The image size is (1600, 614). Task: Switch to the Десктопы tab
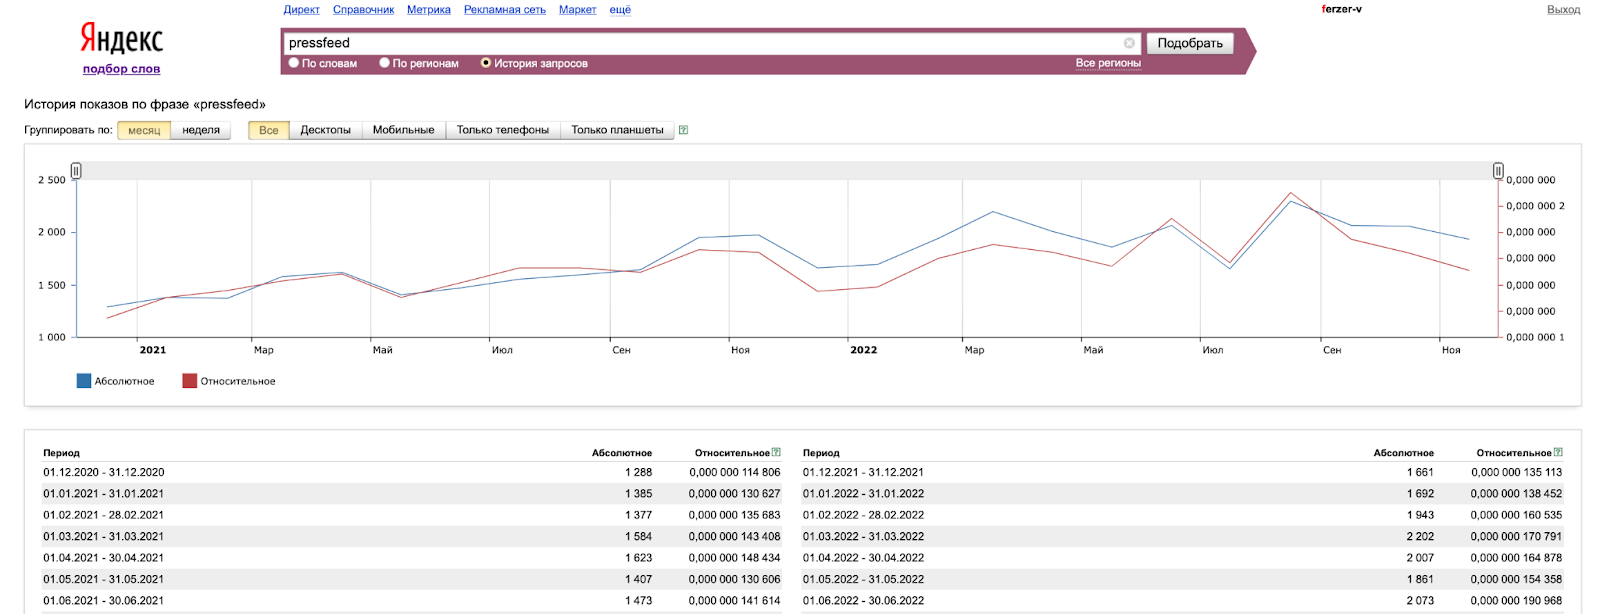pyautogui.click(x=326, y=130)
